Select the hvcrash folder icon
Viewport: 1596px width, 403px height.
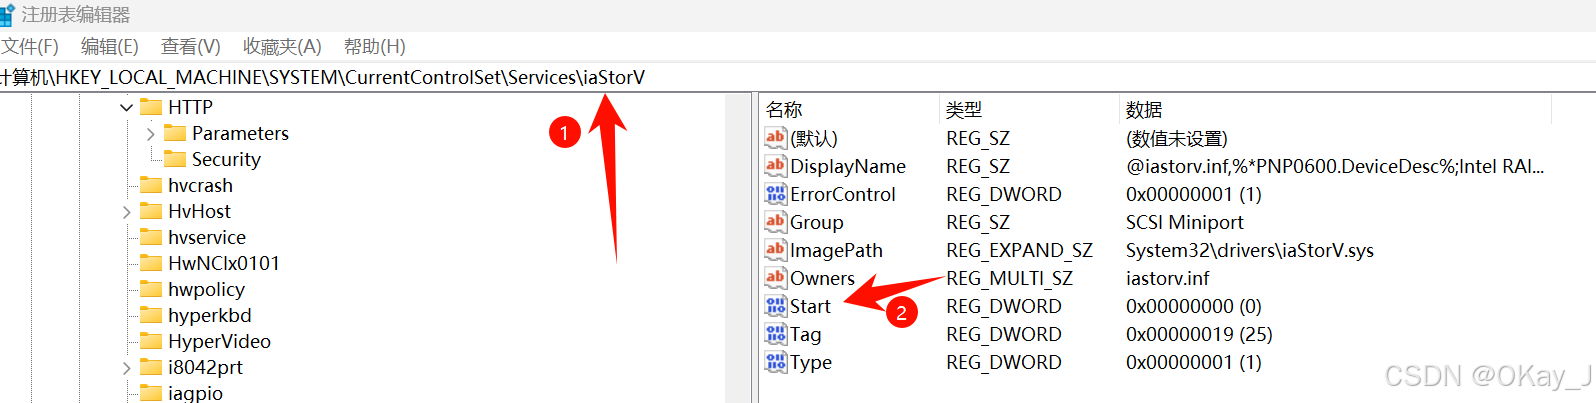(151, 185)
